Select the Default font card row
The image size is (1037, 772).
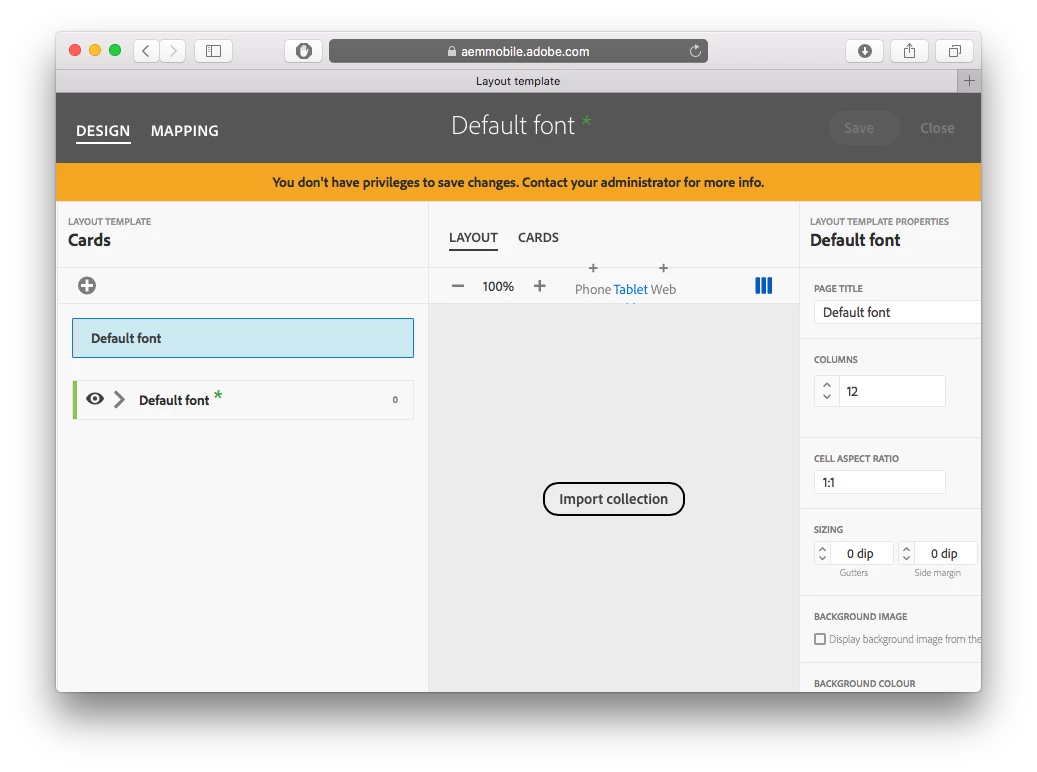coord(243,400)
